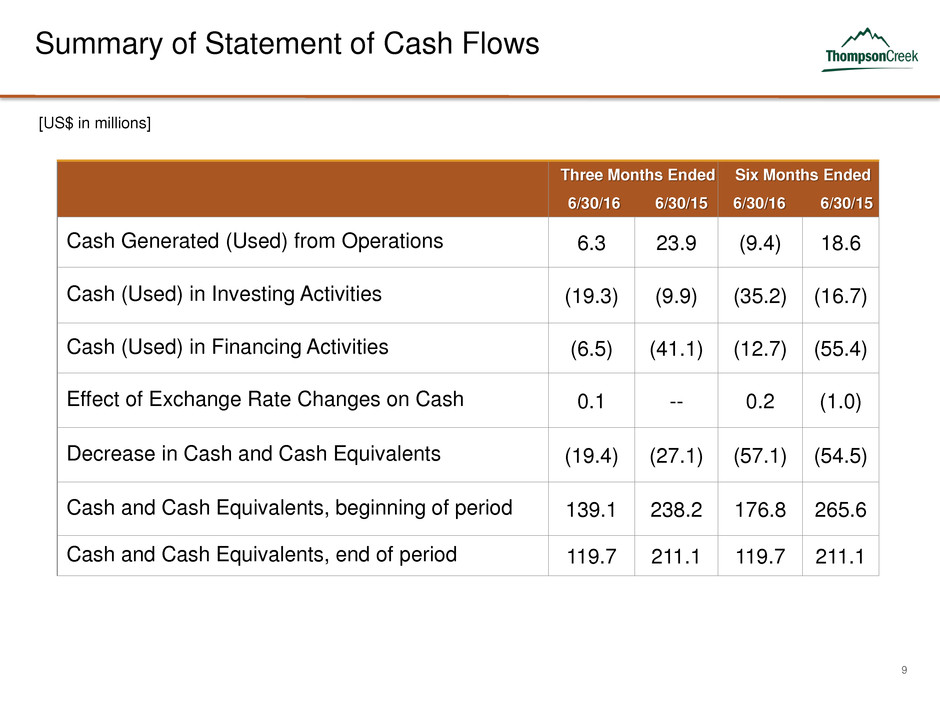
Task: Click the slide page number 9
Action: point(904,670)
